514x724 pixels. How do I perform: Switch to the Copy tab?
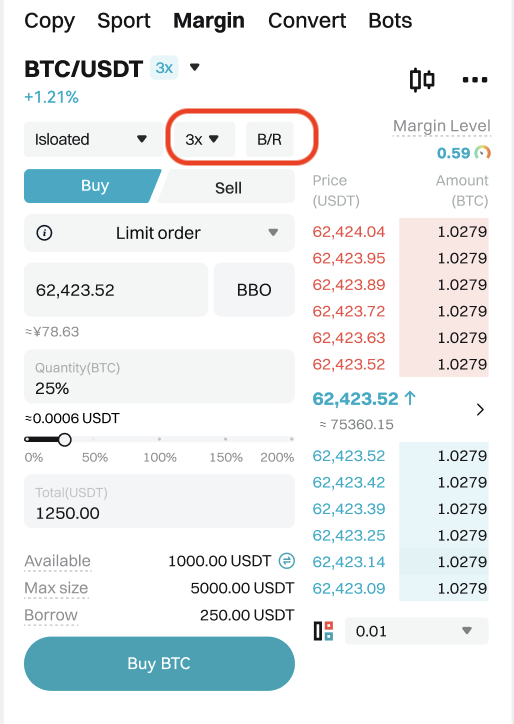[x=49, y=21]
